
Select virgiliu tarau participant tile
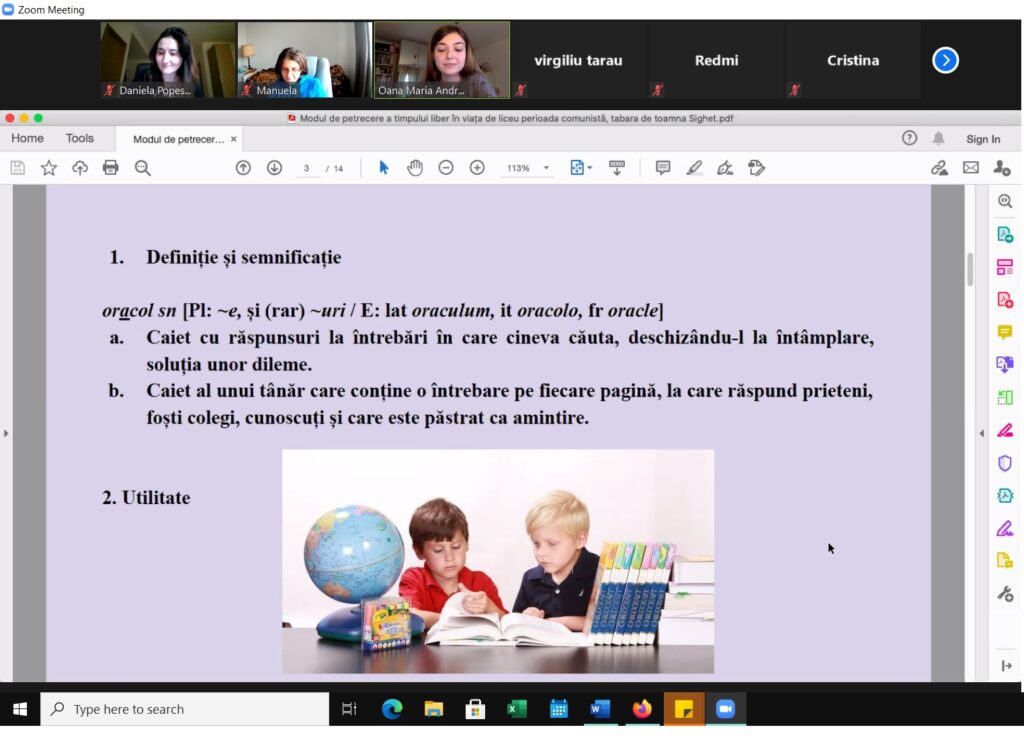click(578, 59)
